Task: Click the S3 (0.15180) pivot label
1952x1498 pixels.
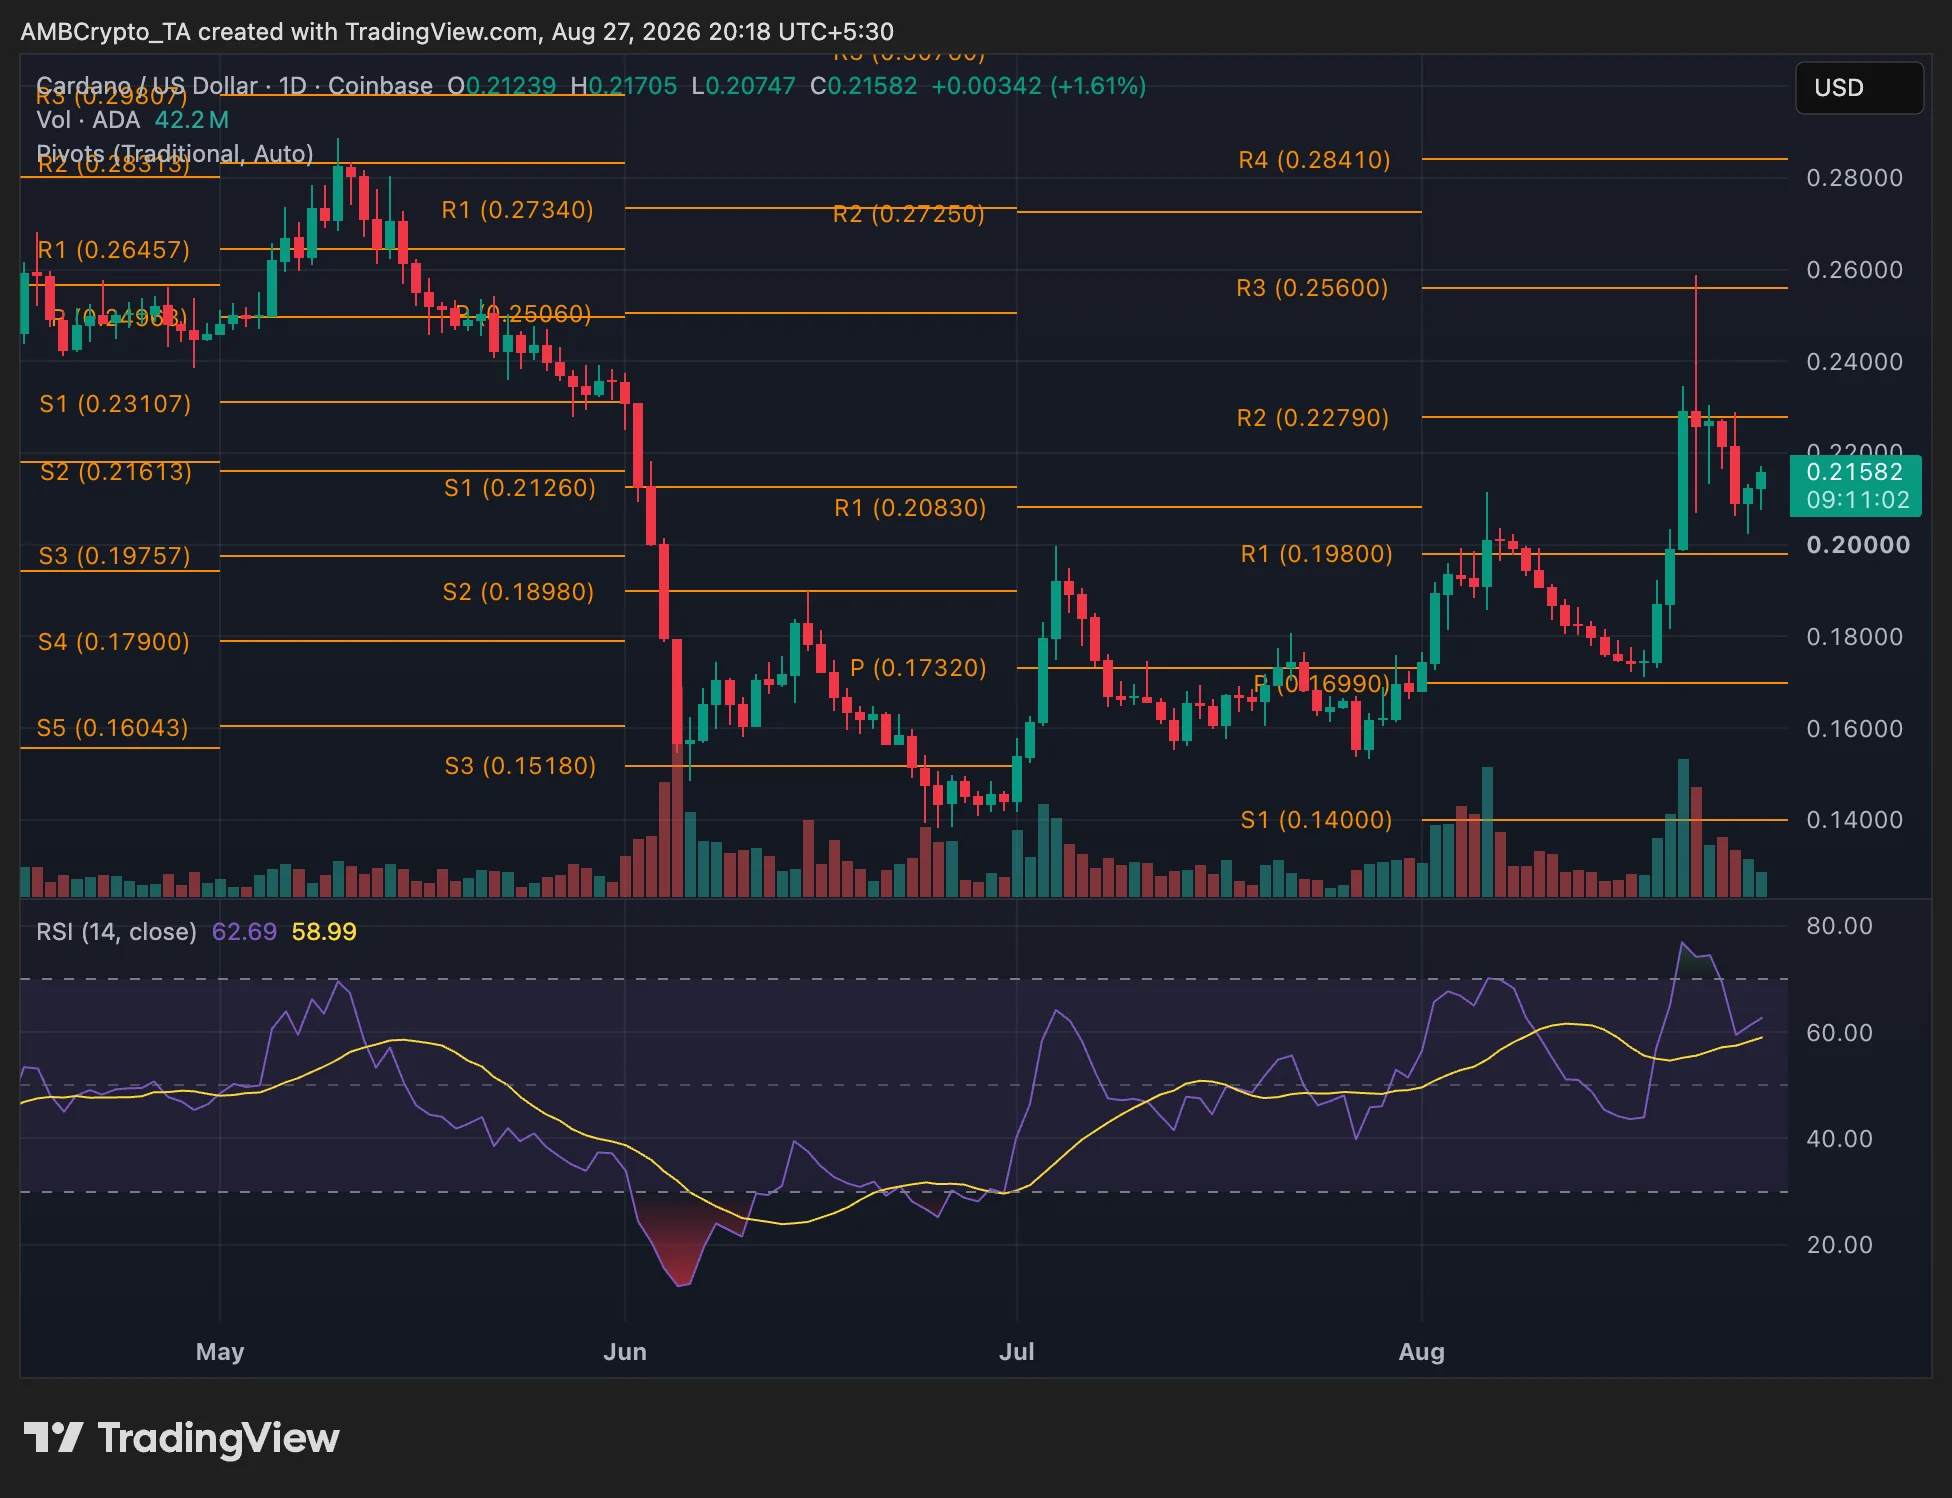Action: (520, 766)
